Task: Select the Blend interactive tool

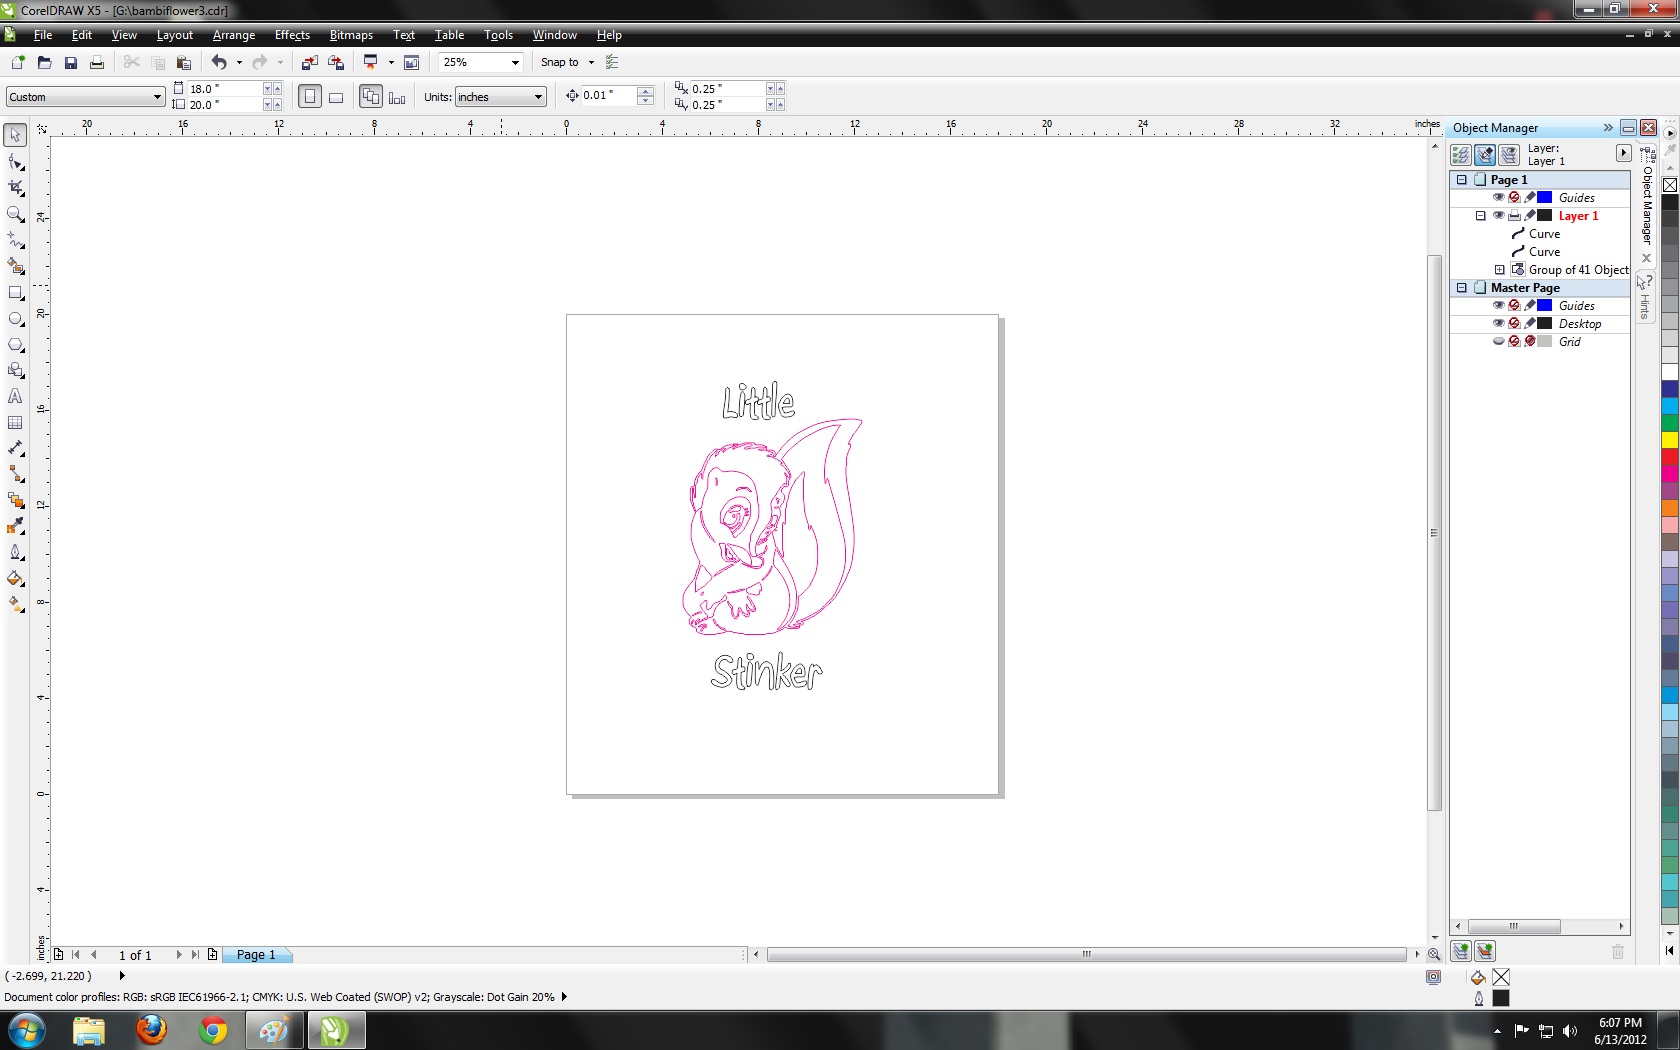Action: (16, 501)
